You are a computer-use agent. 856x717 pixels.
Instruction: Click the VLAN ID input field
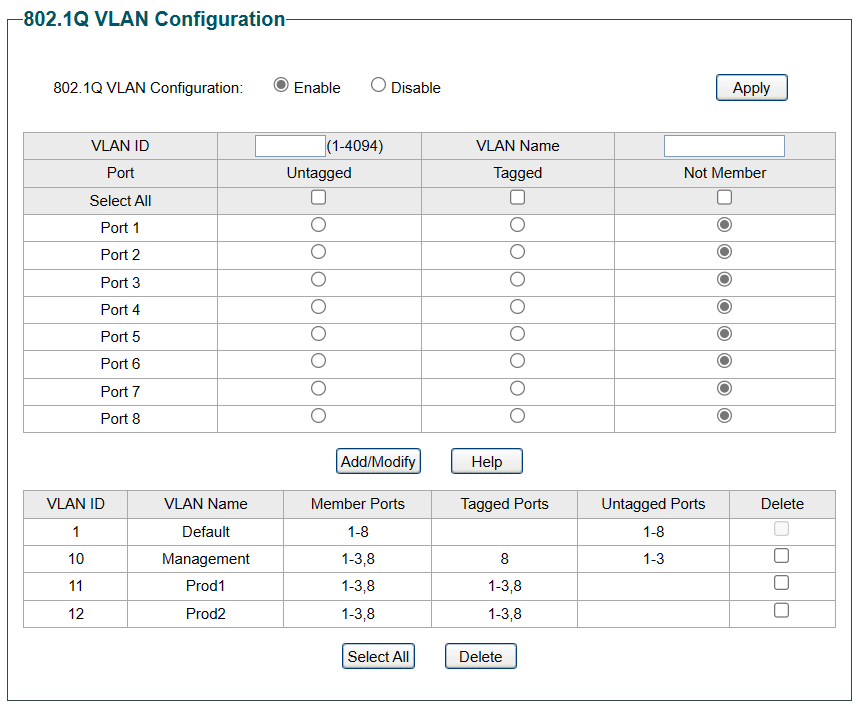(x=290, y=146)
